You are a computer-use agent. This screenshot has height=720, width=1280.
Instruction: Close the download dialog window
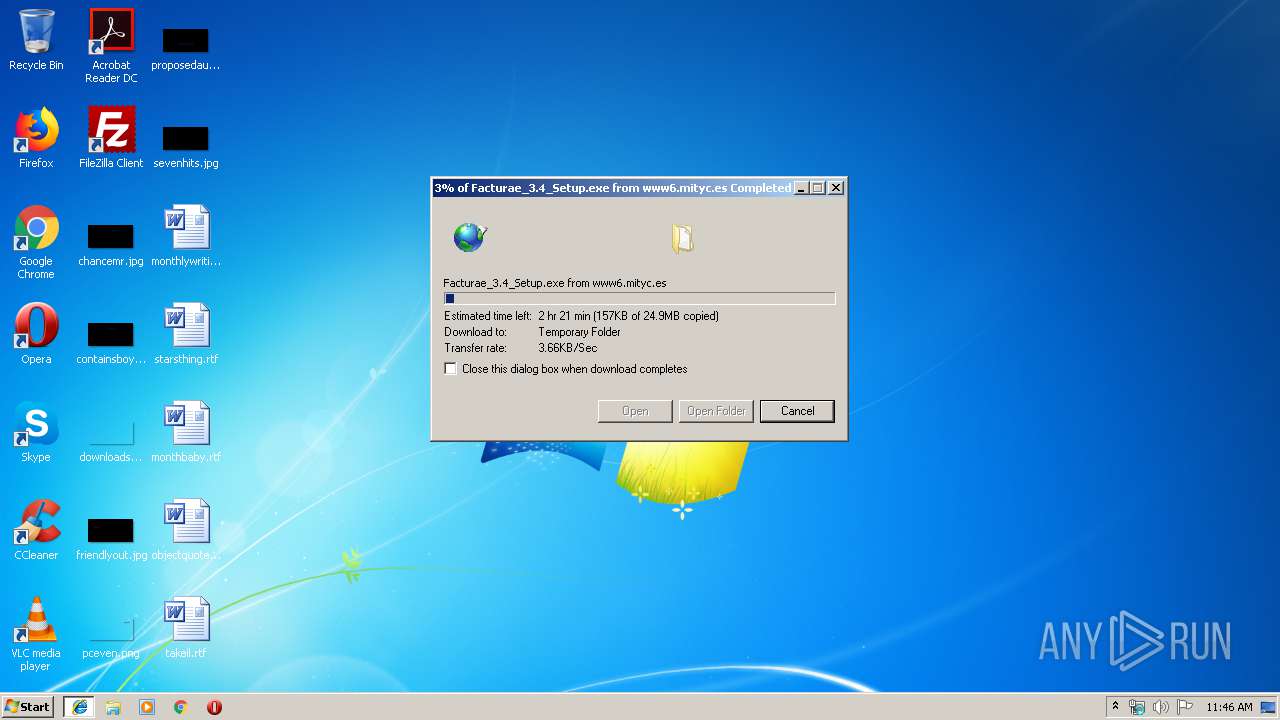click(836, 188)
